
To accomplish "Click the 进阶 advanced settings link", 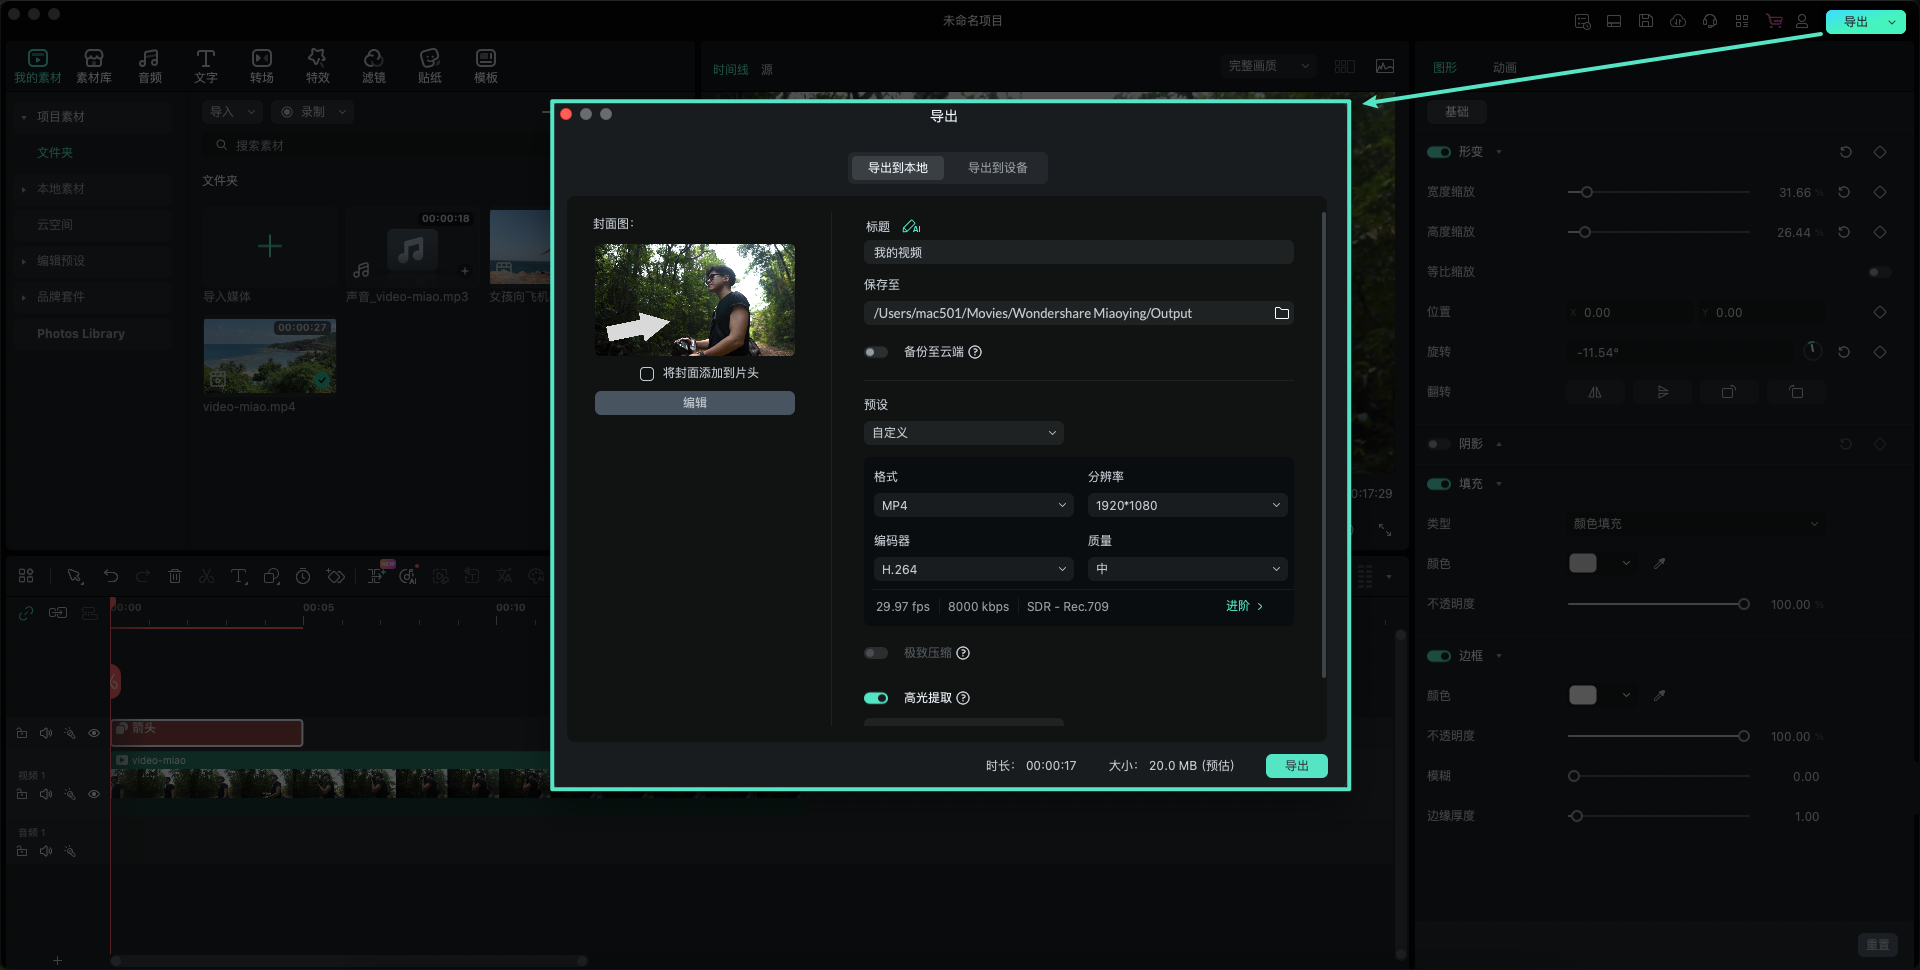I will 1244,606.
